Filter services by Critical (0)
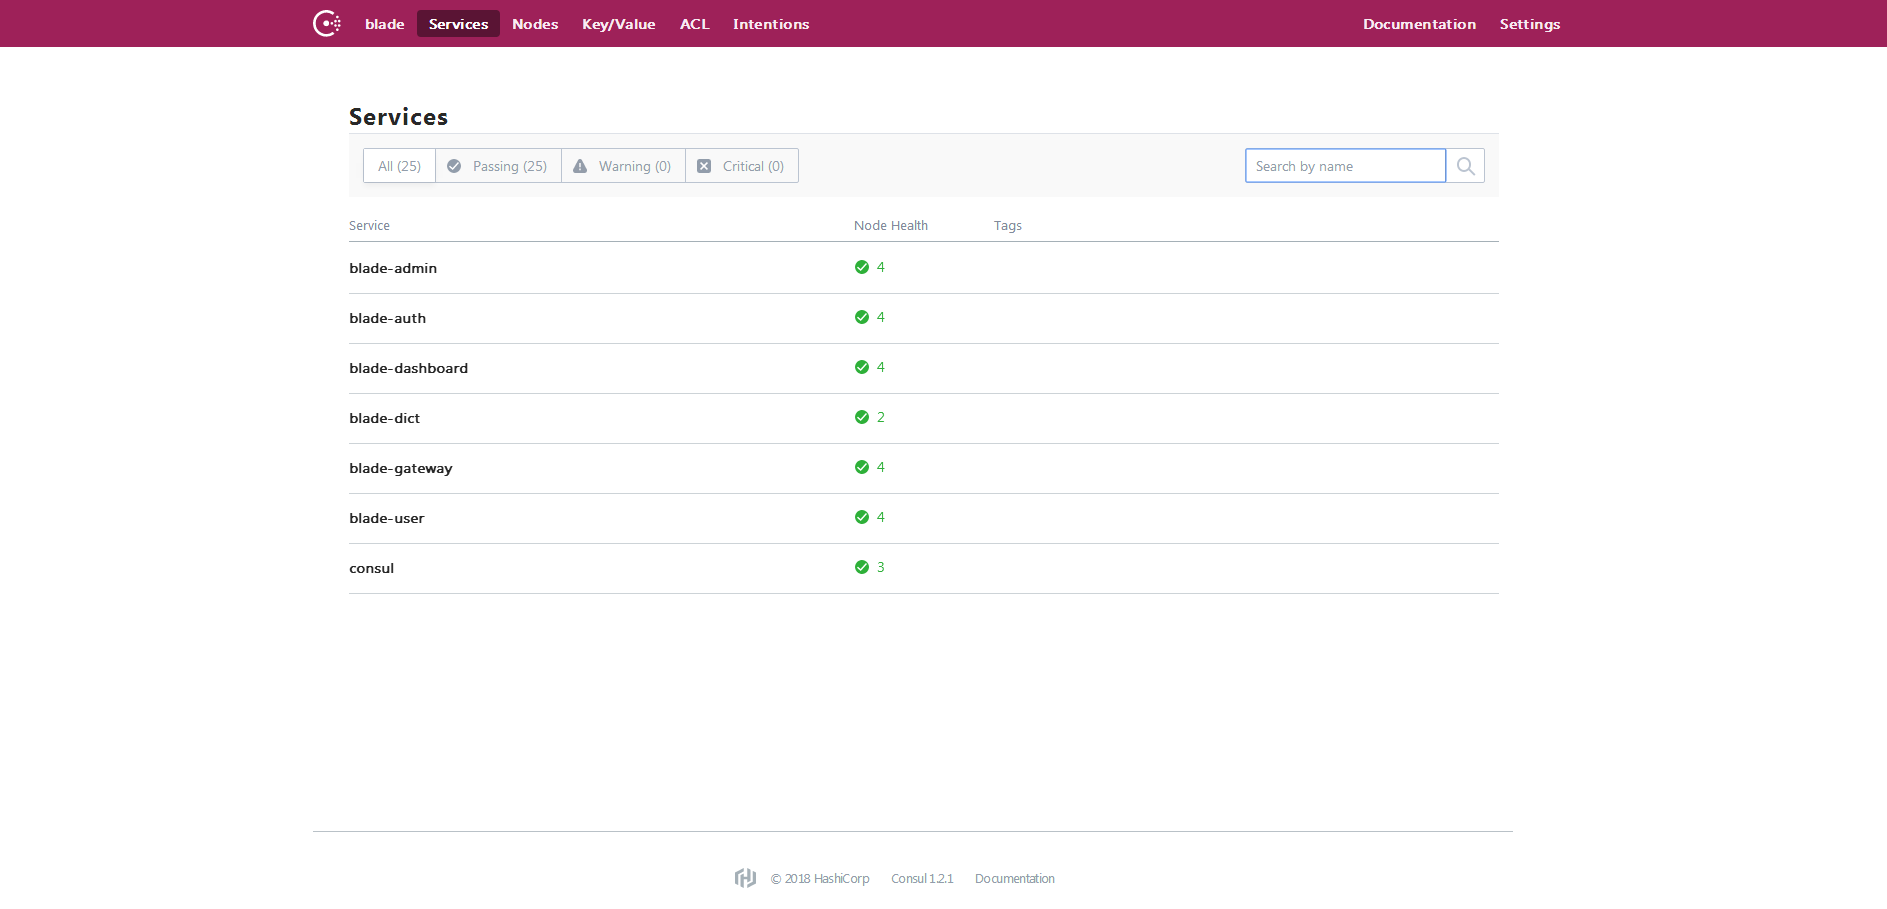This screenshot has width=1887, height=909. point(741,166)
